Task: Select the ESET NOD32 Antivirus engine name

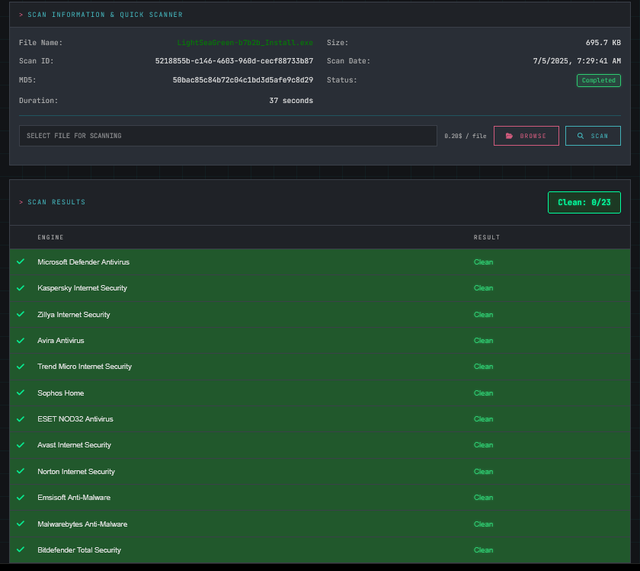Action: click(x=75, y=419)
